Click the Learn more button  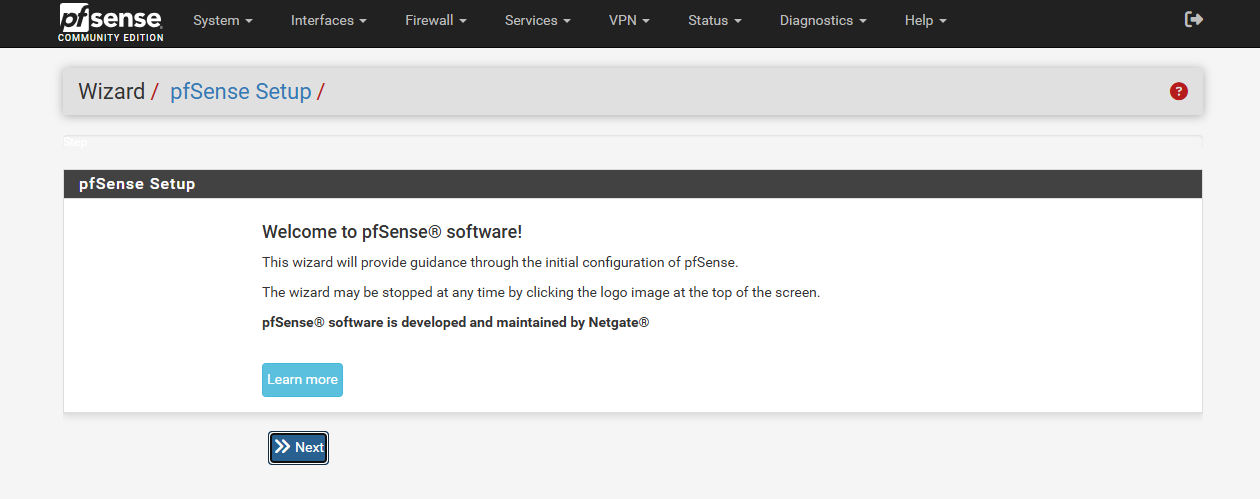pyautogui.click(x=302, y=380)
